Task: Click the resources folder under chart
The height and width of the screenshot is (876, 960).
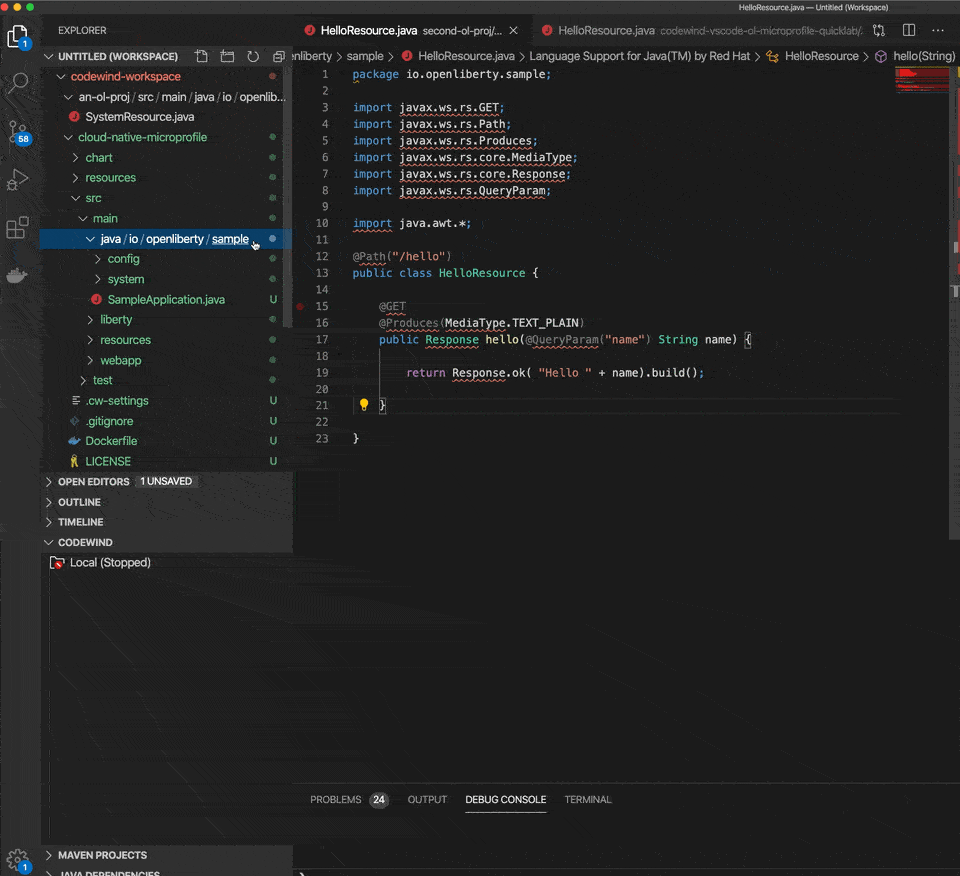Action: [x=110, y=178]
